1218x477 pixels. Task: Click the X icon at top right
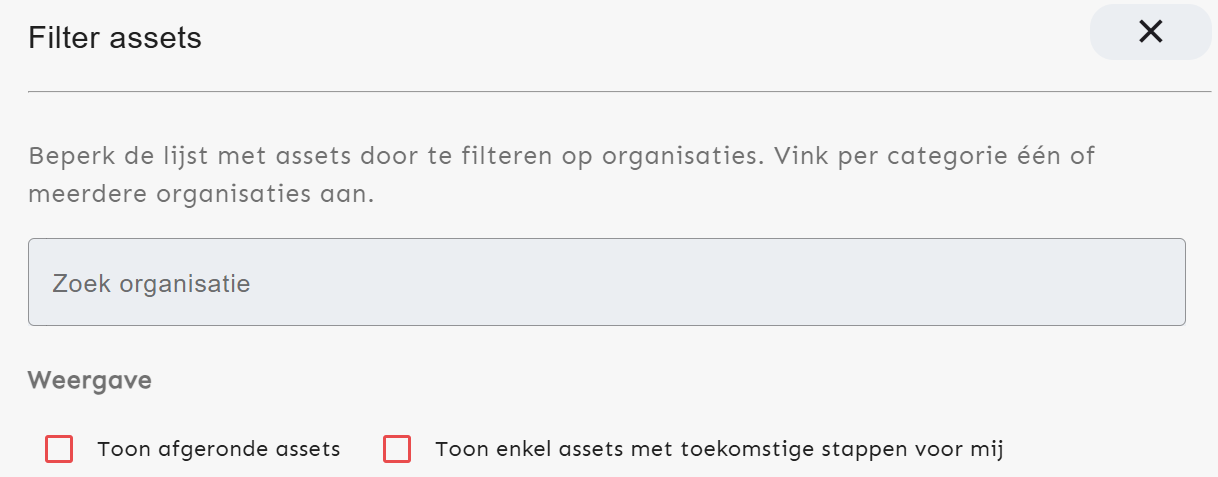click(x=1150, y=32)
